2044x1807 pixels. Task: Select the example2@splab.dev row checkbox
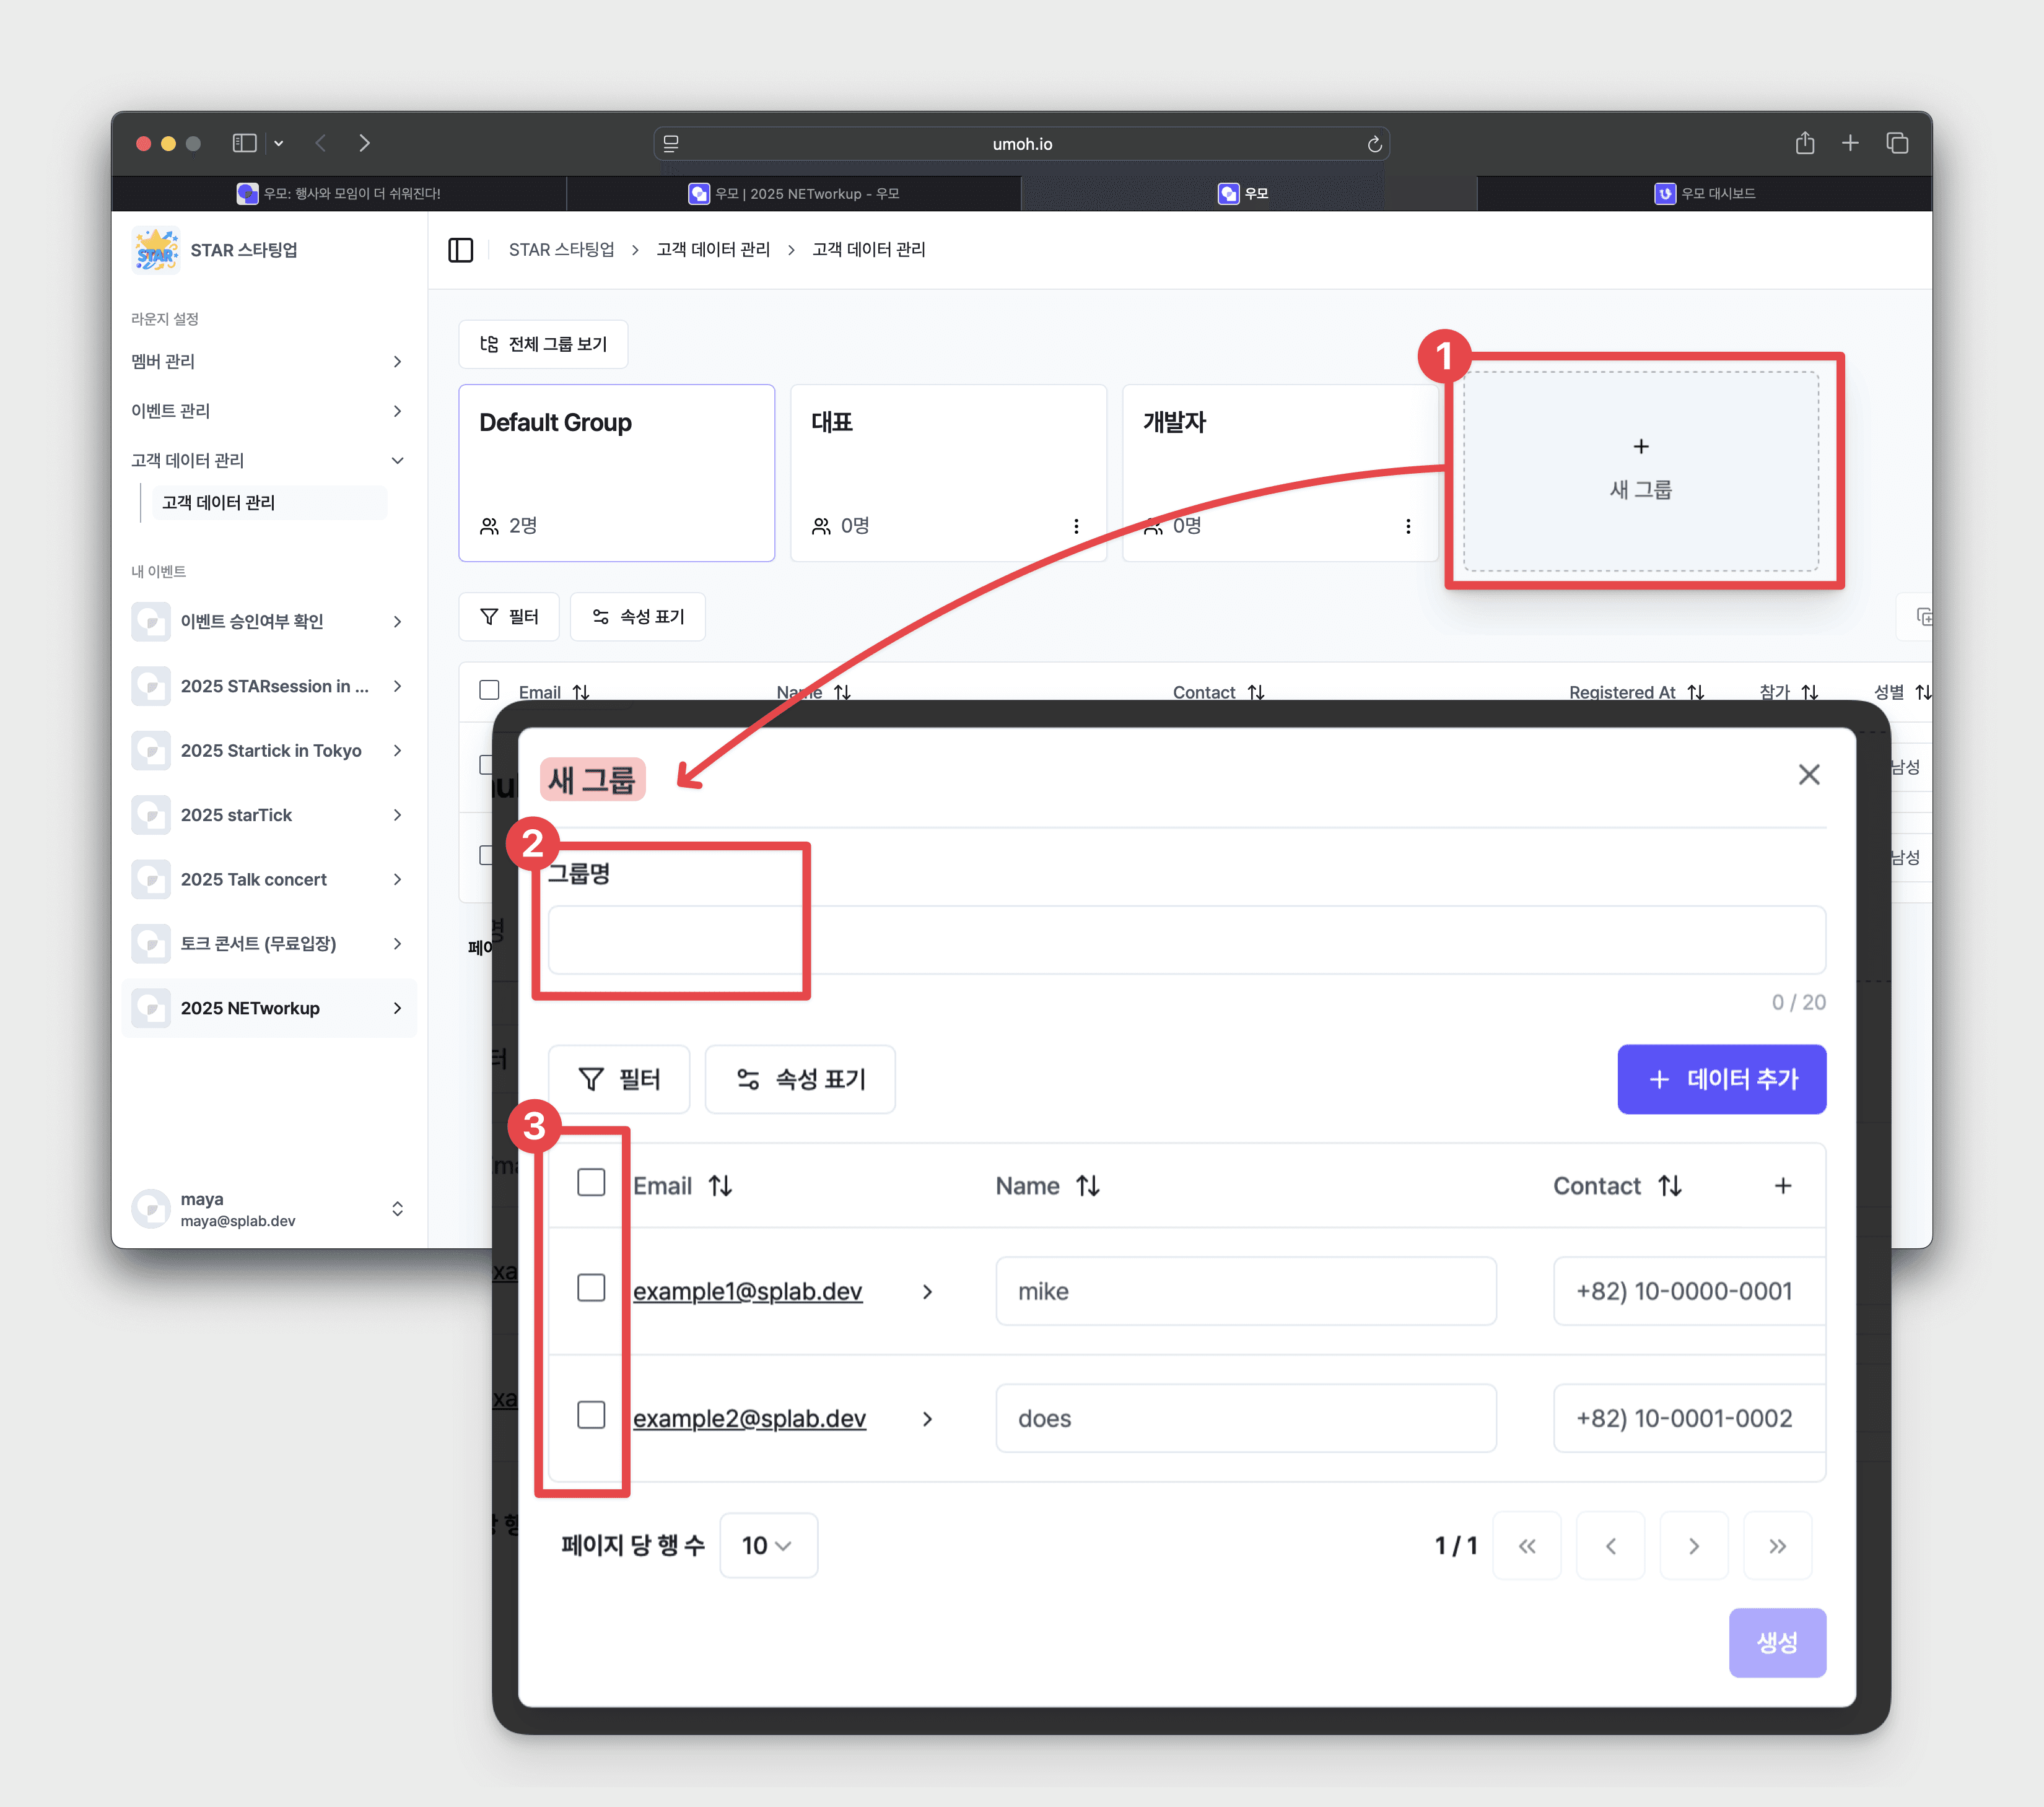coord(591,1415)
